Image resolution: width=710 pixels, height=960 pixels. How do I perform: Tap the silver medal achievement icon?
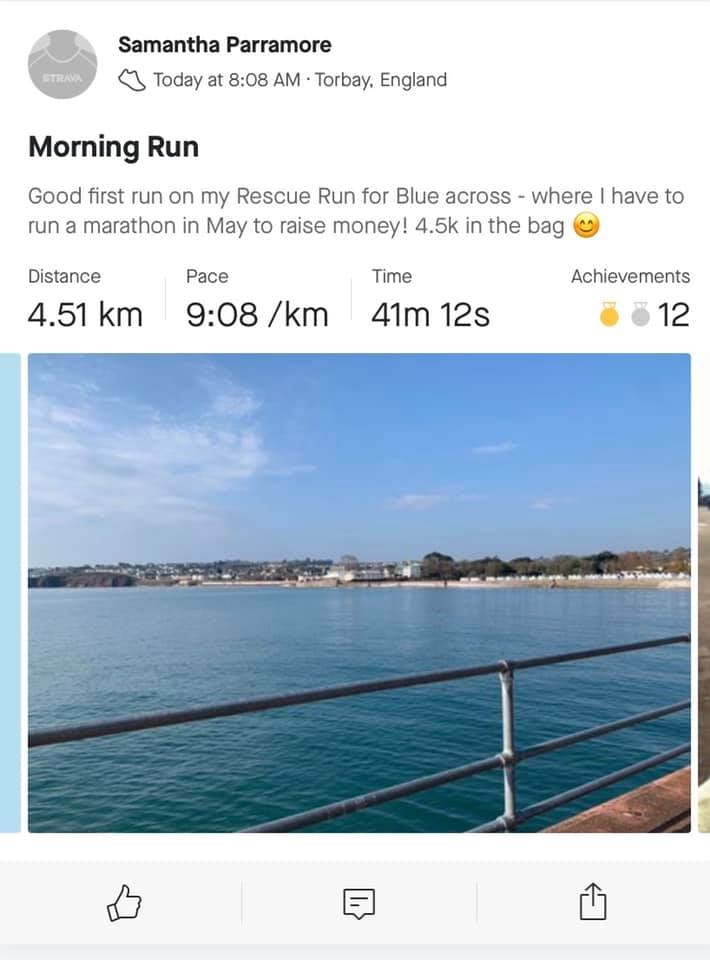coord(640,313)
